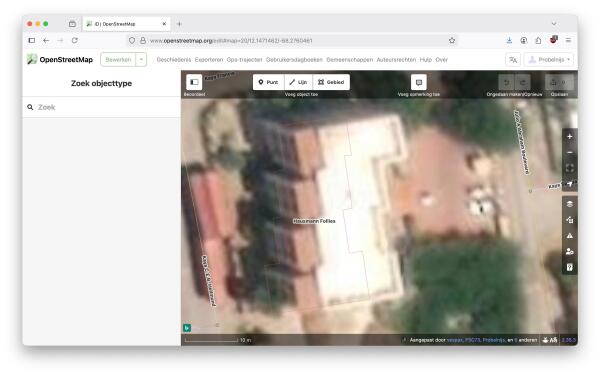This screenshot has width=600, height=375.
Task: Open the background layers panel icon
Action: tap(569, 204)
